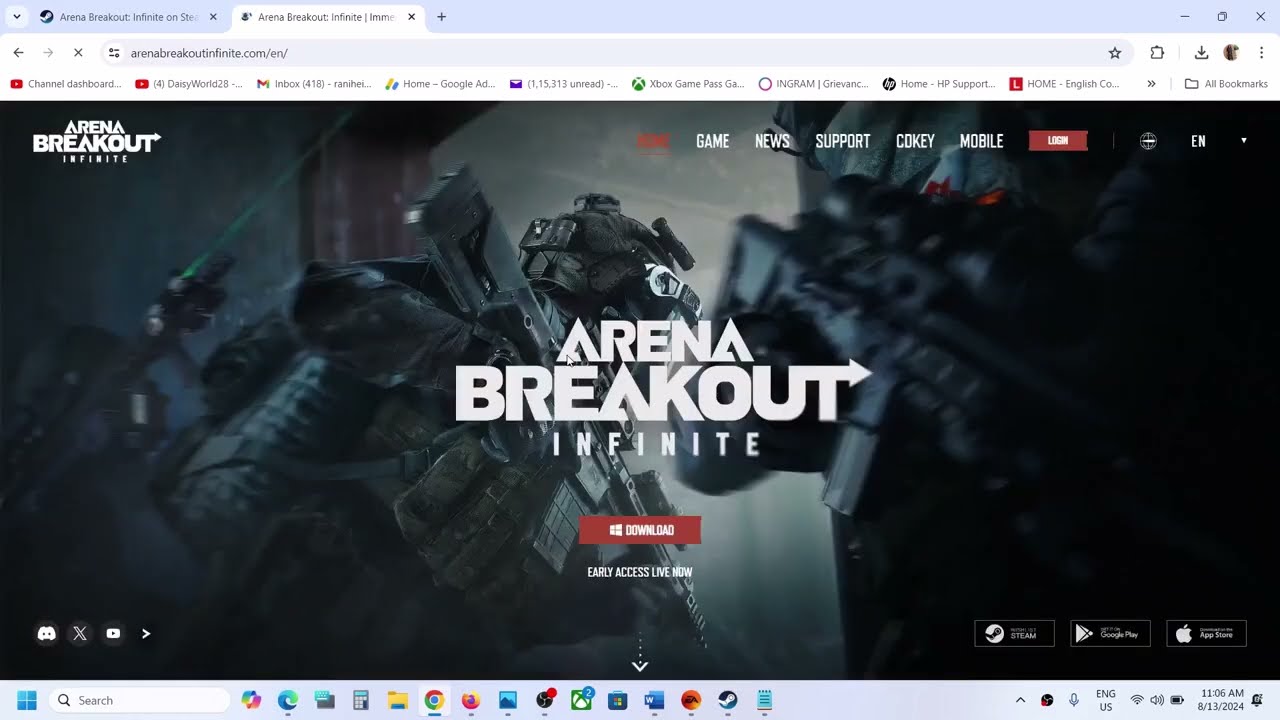Open Steam from the taskbar

(728, 700)
